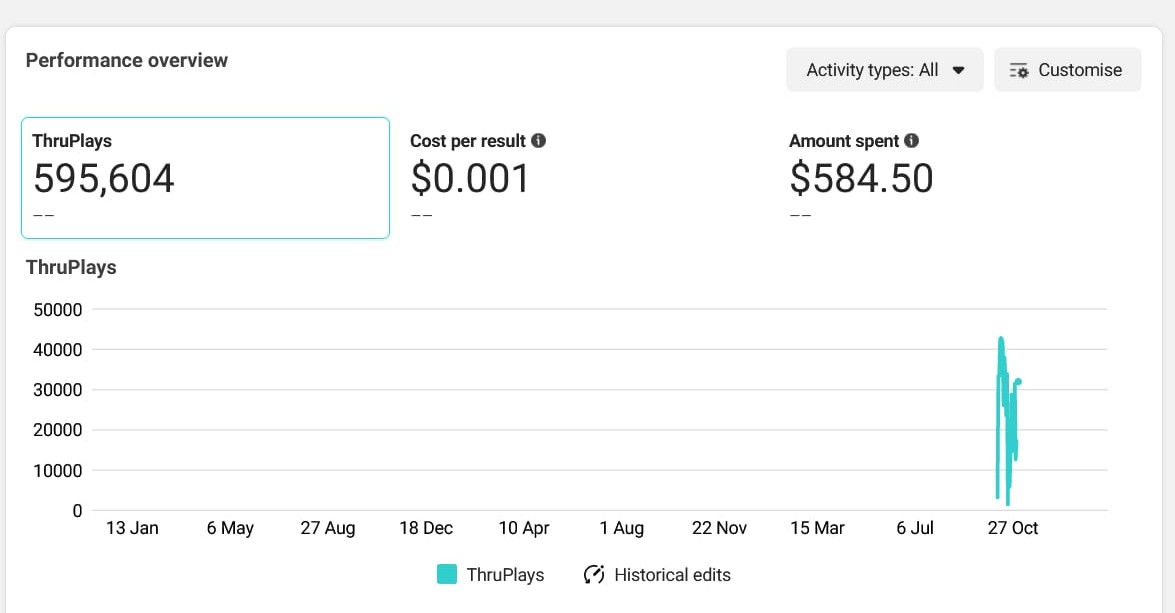
Task: Select the Cost per result metric card
Action: pos(580,178)
